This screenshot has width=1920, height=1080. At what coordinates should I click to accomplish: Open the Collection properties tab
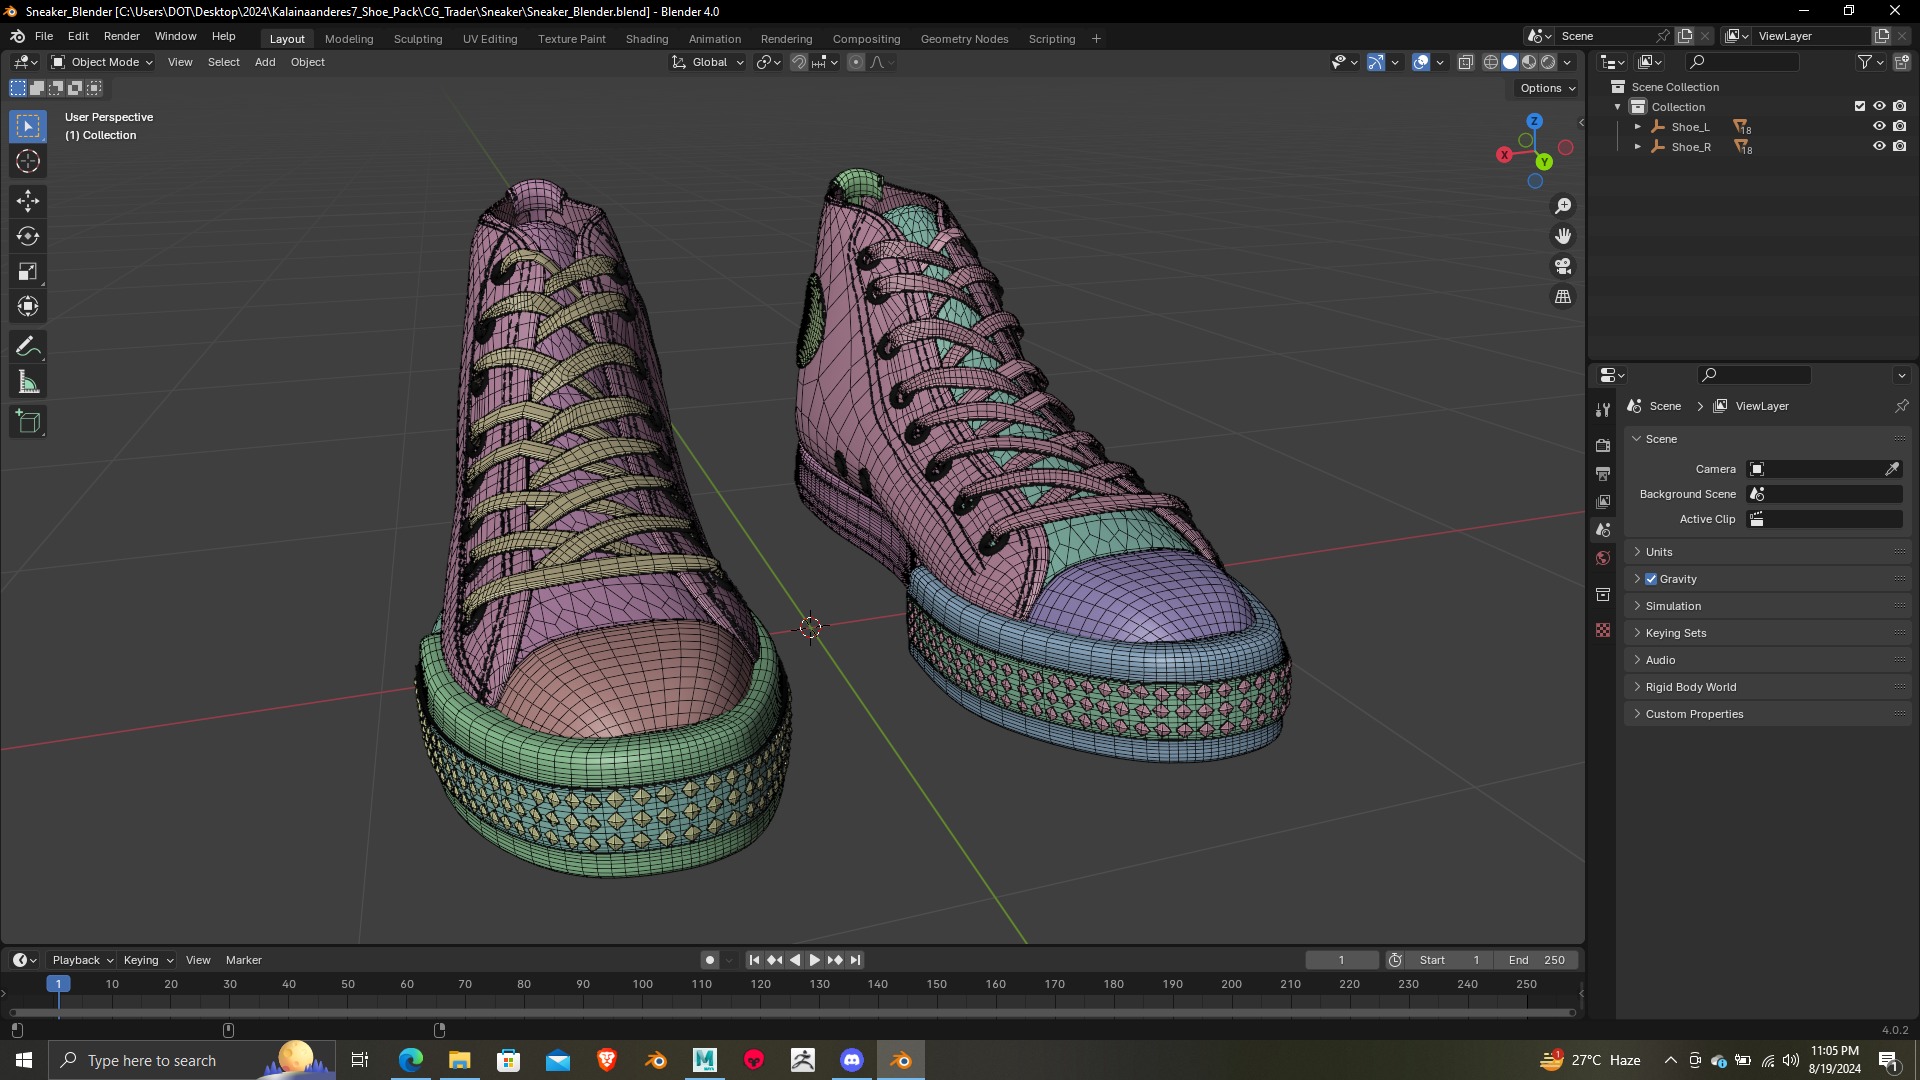click(x=1603, y=594)
